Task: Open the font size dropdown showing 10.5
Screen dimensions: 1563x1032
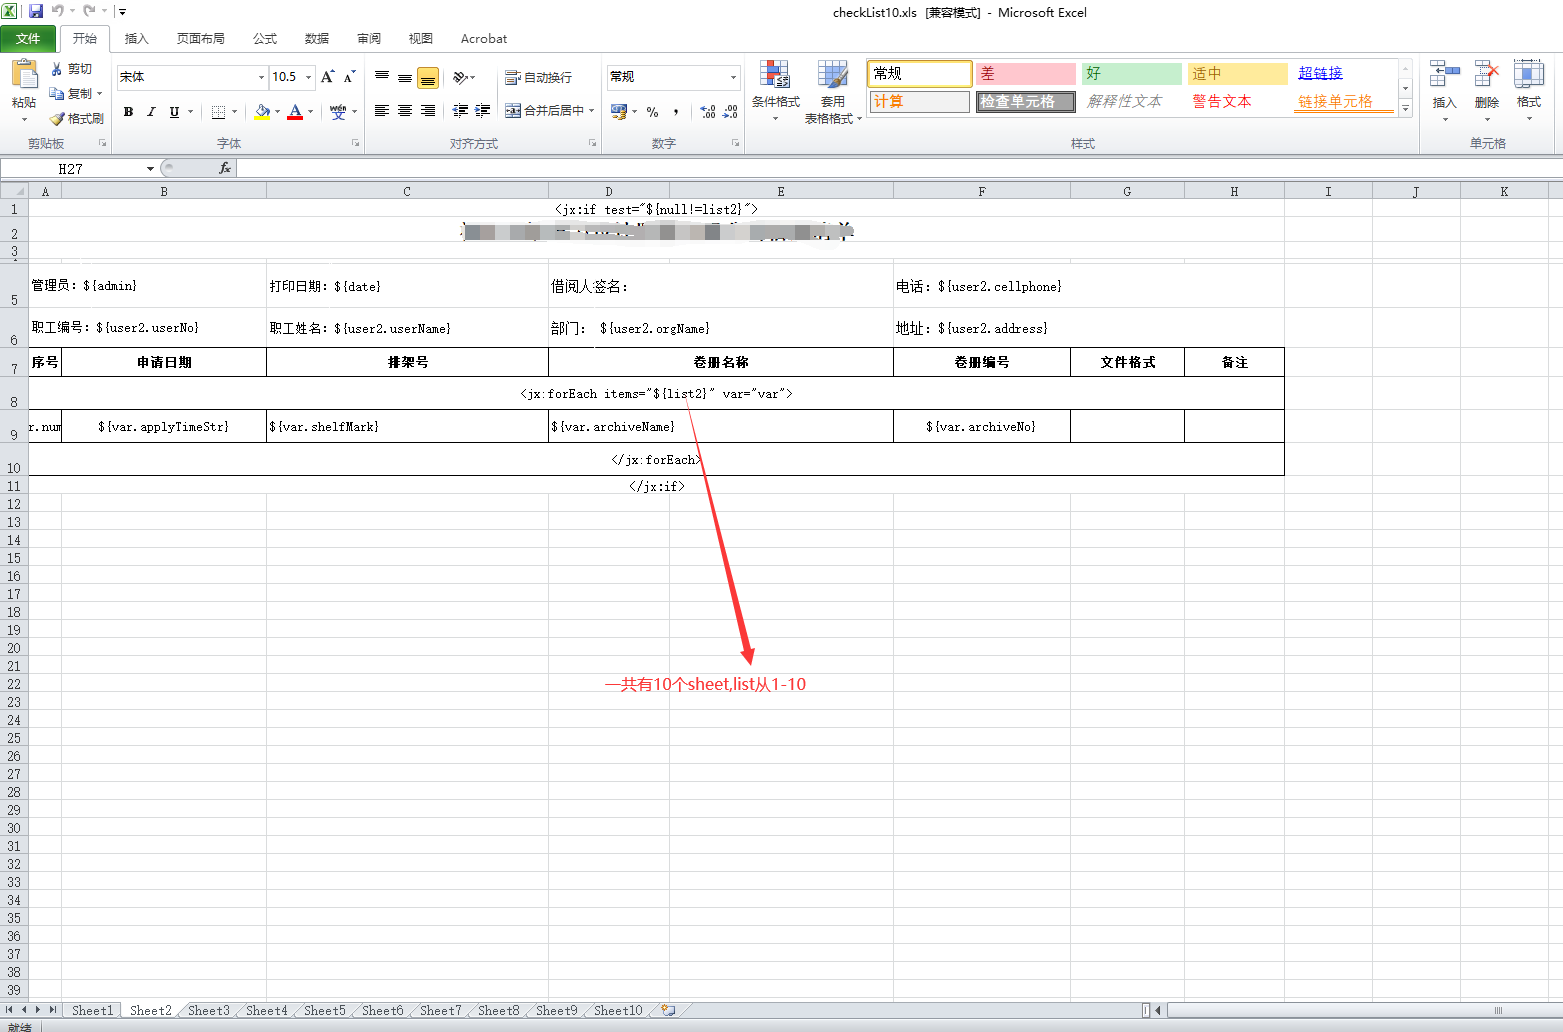Action: coord(309,77)
